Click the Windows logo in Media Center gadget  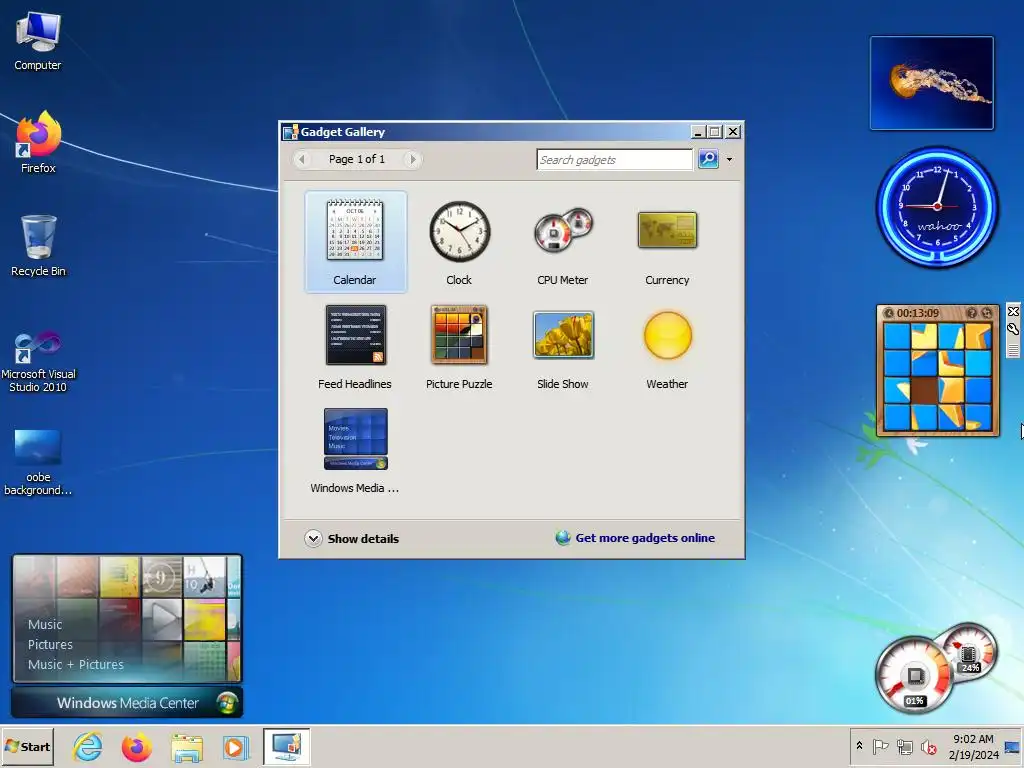tap(227, 703)
